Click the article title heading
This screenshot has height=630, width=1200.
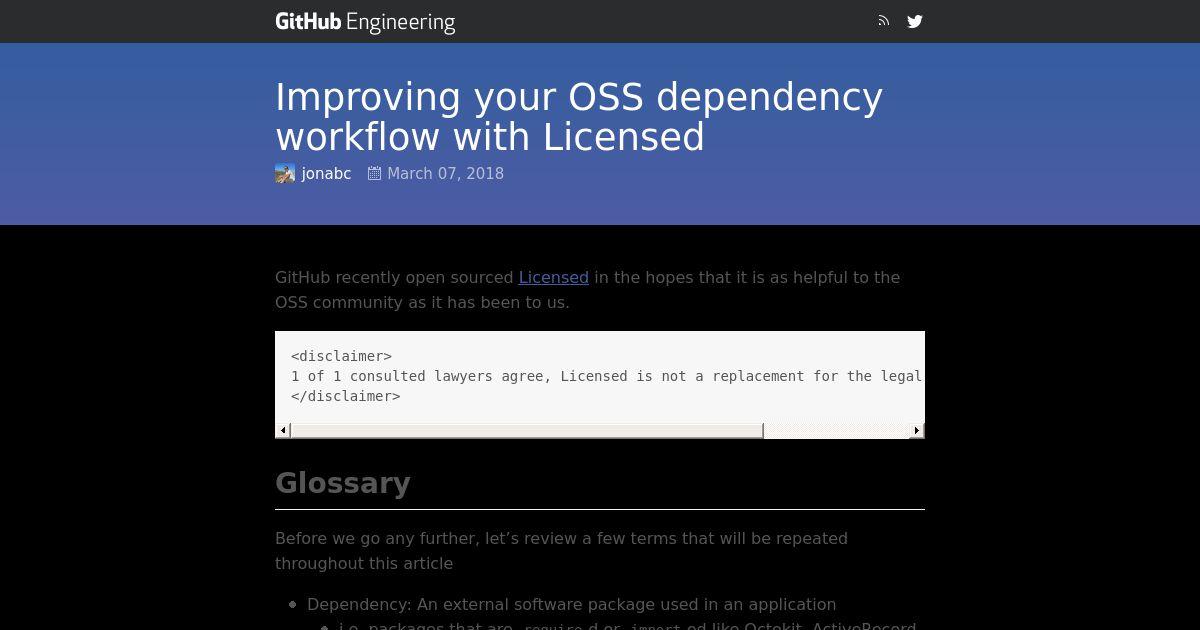point(579,117)
